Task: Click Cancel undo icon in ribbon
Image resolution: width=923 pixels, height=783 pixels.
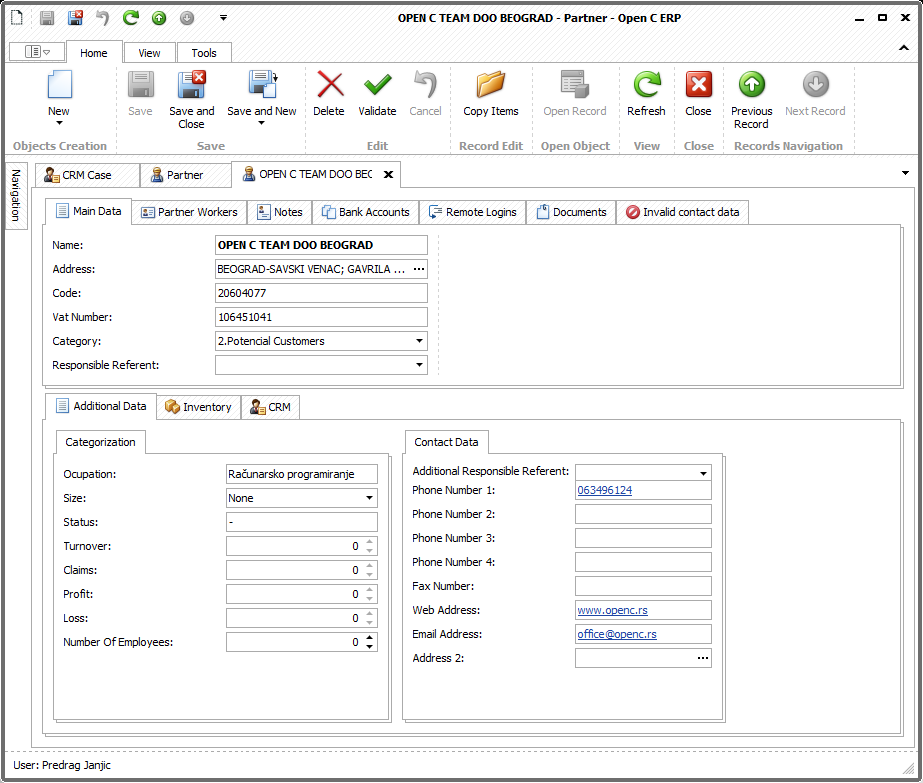Action: click(425, 84)
